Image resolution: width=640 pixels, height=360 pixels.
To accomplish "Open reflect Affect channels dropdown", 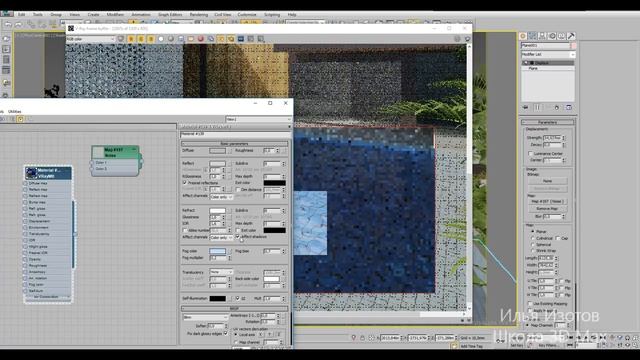I will pyautogui.click(x=221, y=197).
